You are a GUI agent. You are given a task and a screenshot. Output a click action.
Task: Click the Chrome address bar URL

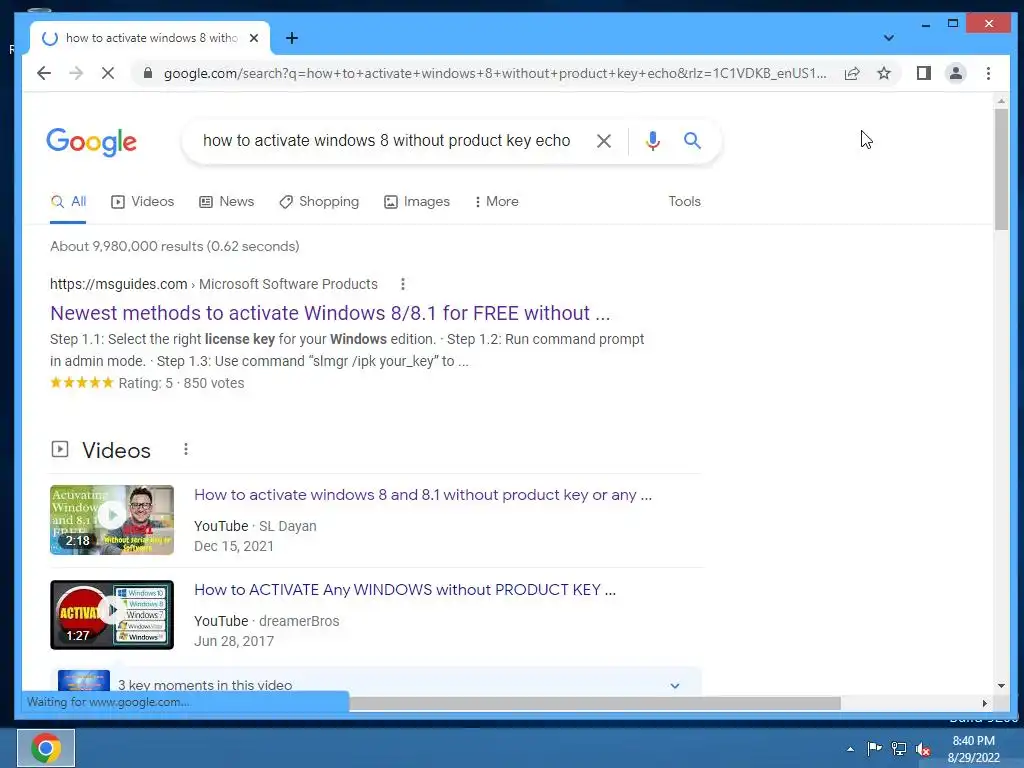click(495, 73)
